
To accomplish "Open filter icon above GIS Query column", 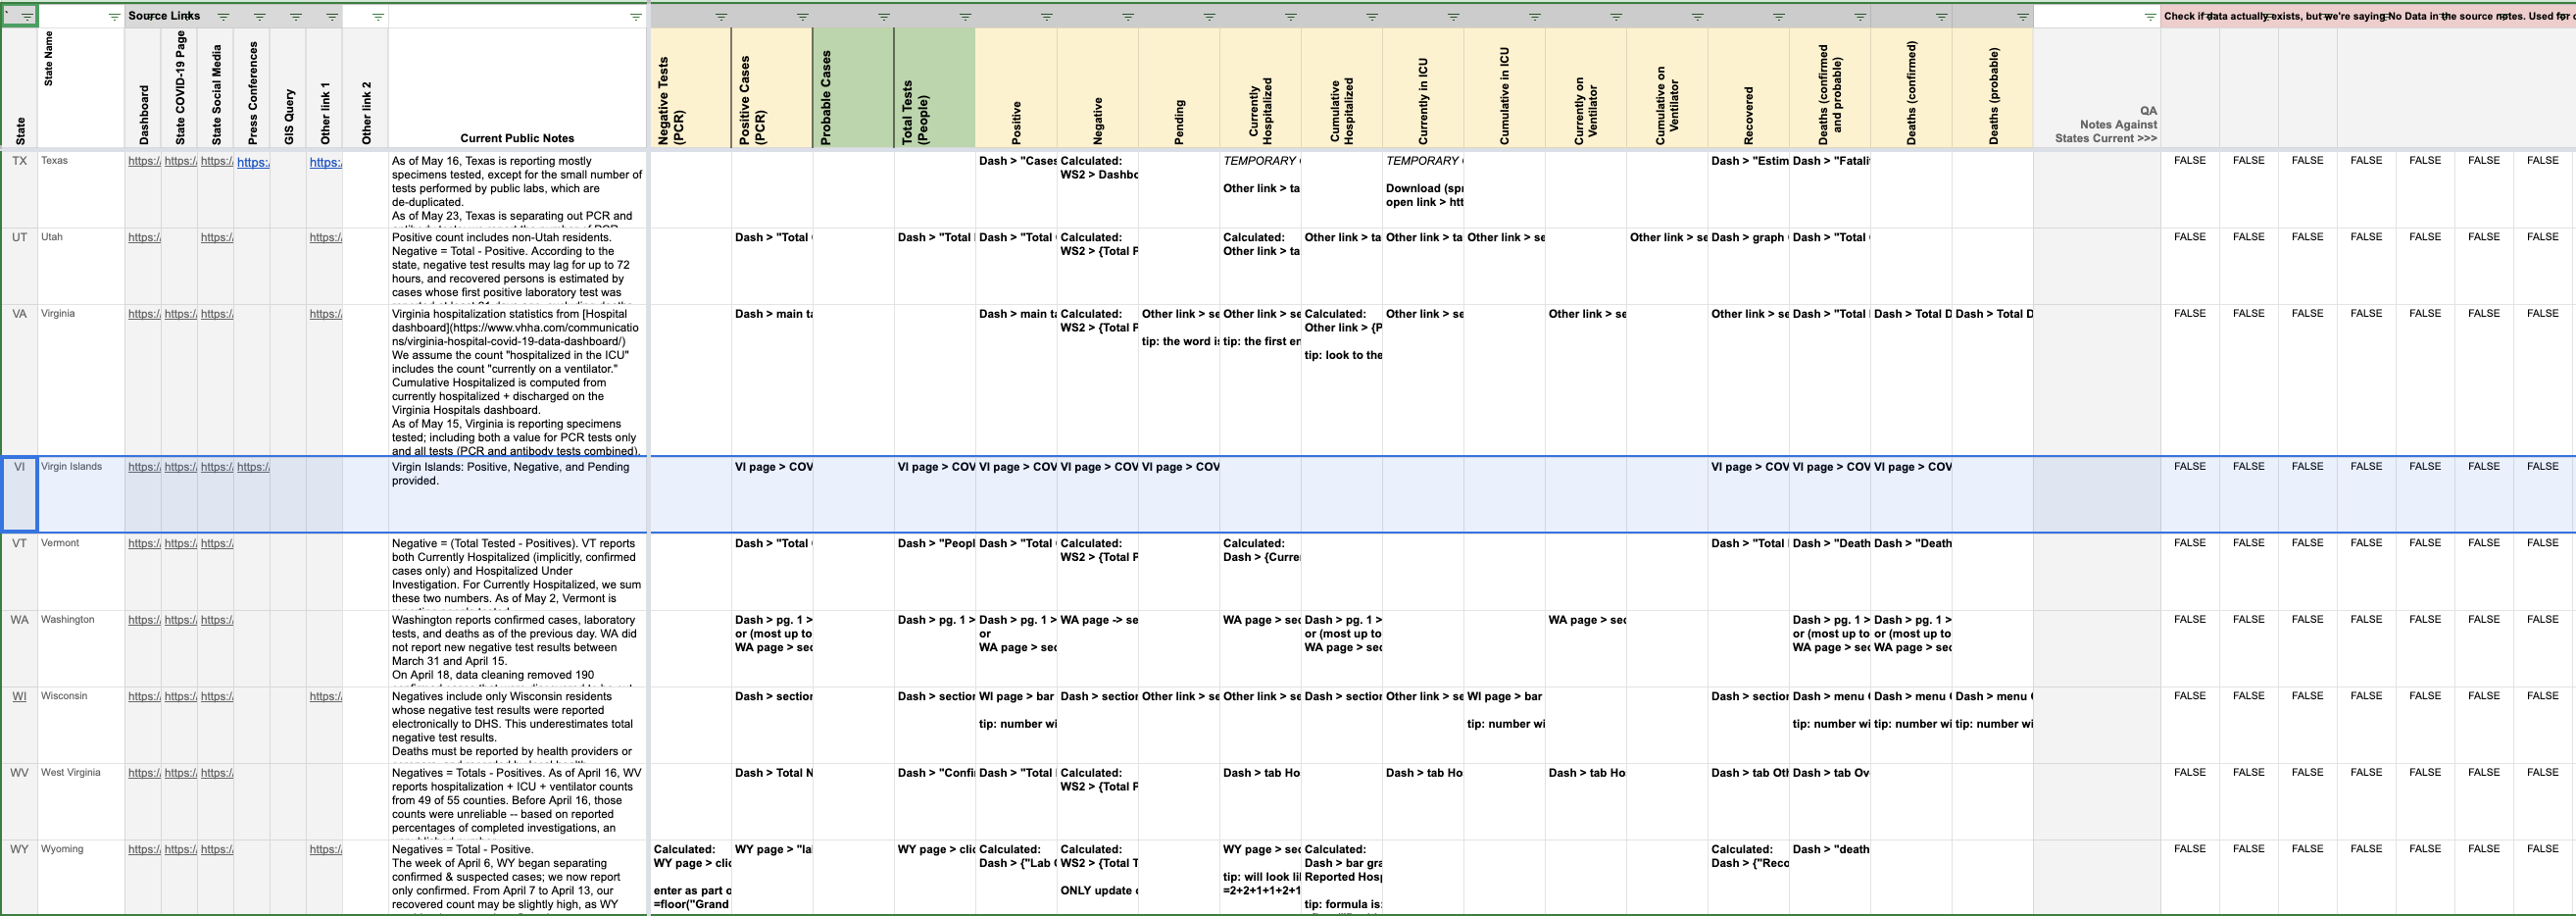I will click(x=296, y=17).
